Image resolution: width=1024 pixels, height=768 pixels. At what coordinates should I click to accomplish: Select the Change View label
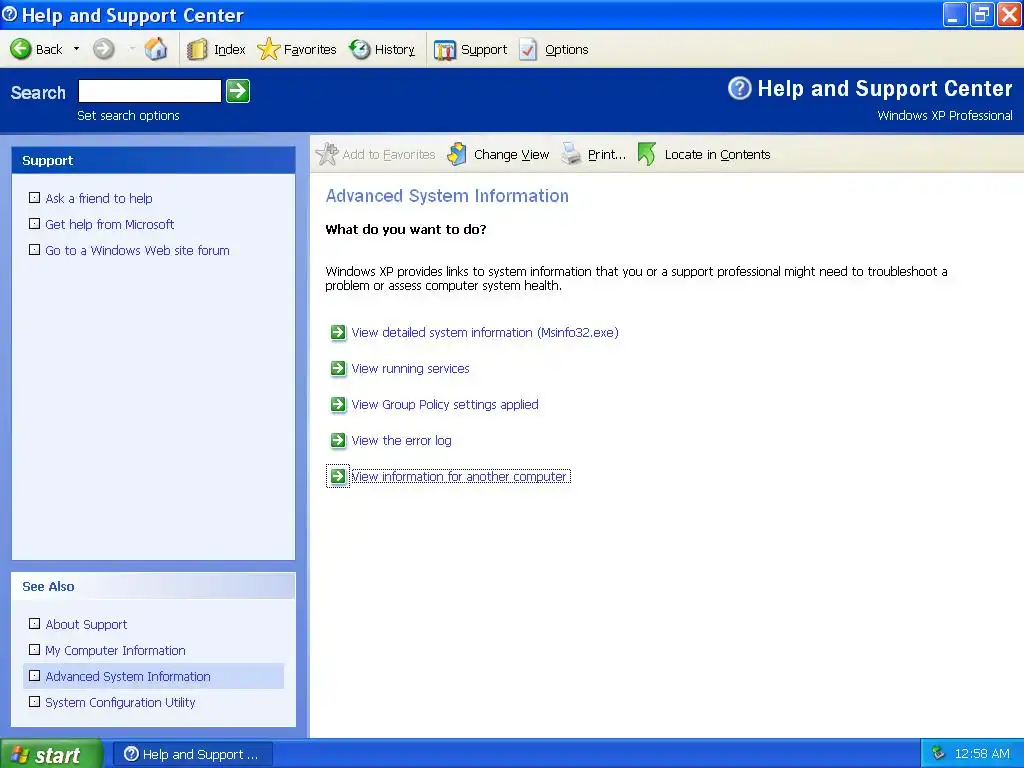point(511,155)
